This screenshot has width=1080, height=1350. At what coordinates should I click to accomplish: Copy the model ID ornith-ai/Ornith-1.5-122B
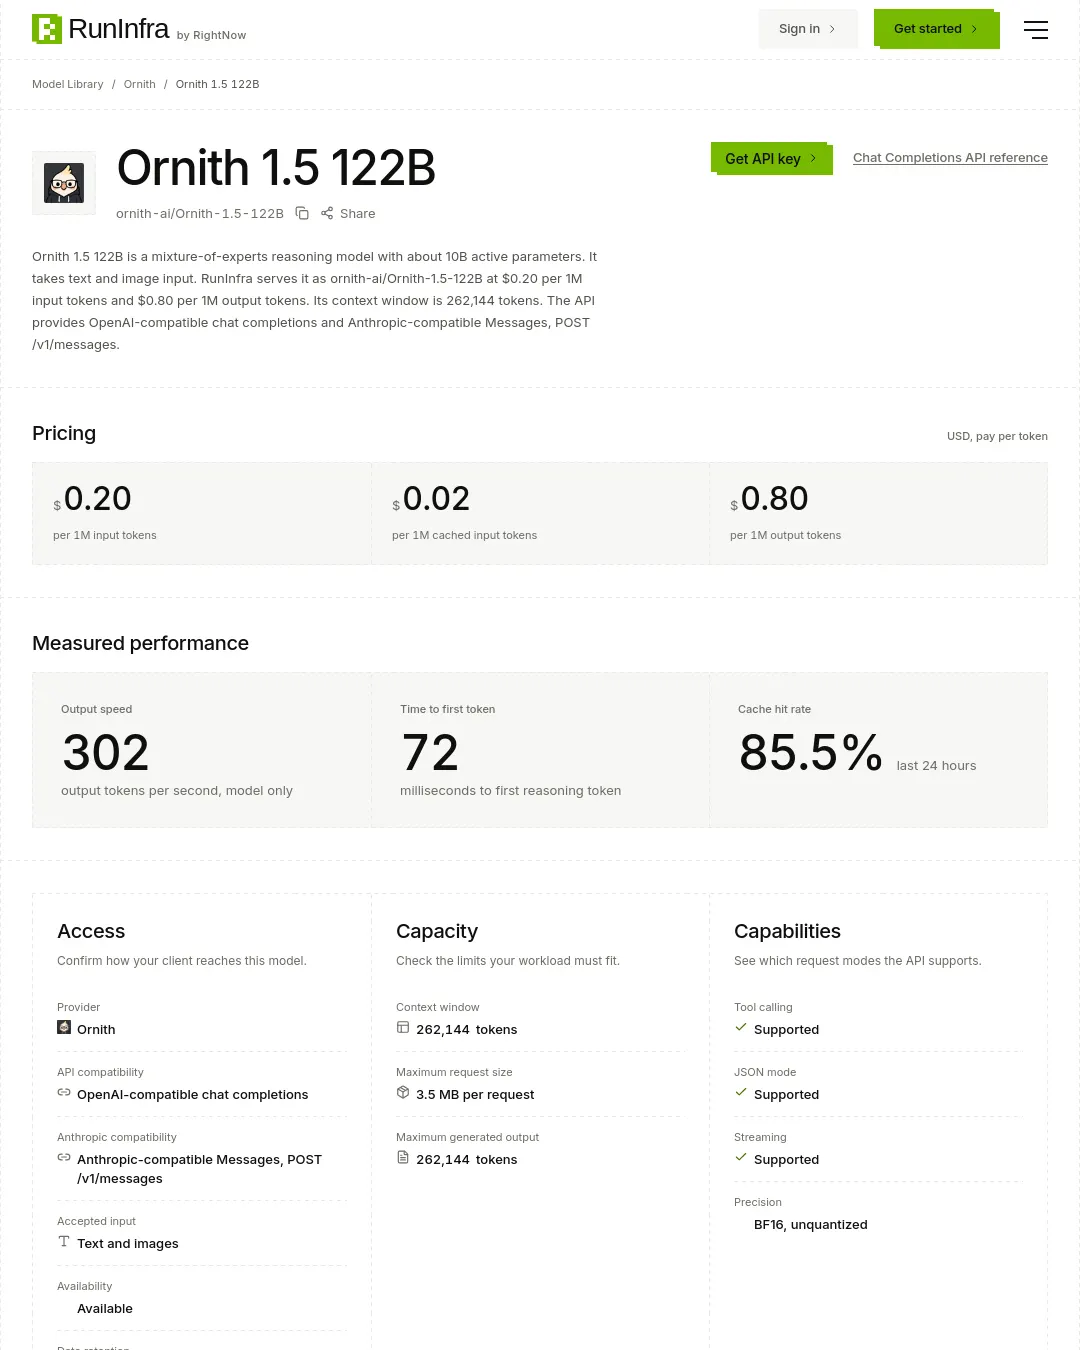tap(302, 213)
